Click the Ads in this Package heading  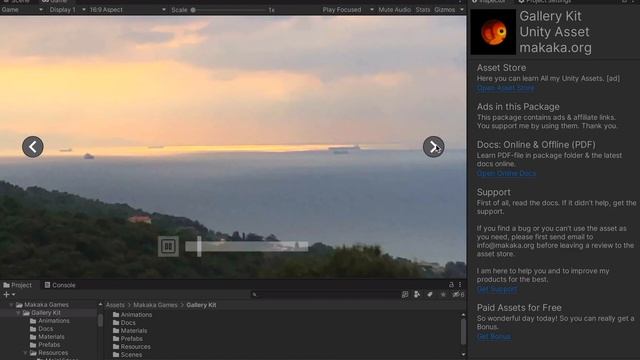(518, 107)
